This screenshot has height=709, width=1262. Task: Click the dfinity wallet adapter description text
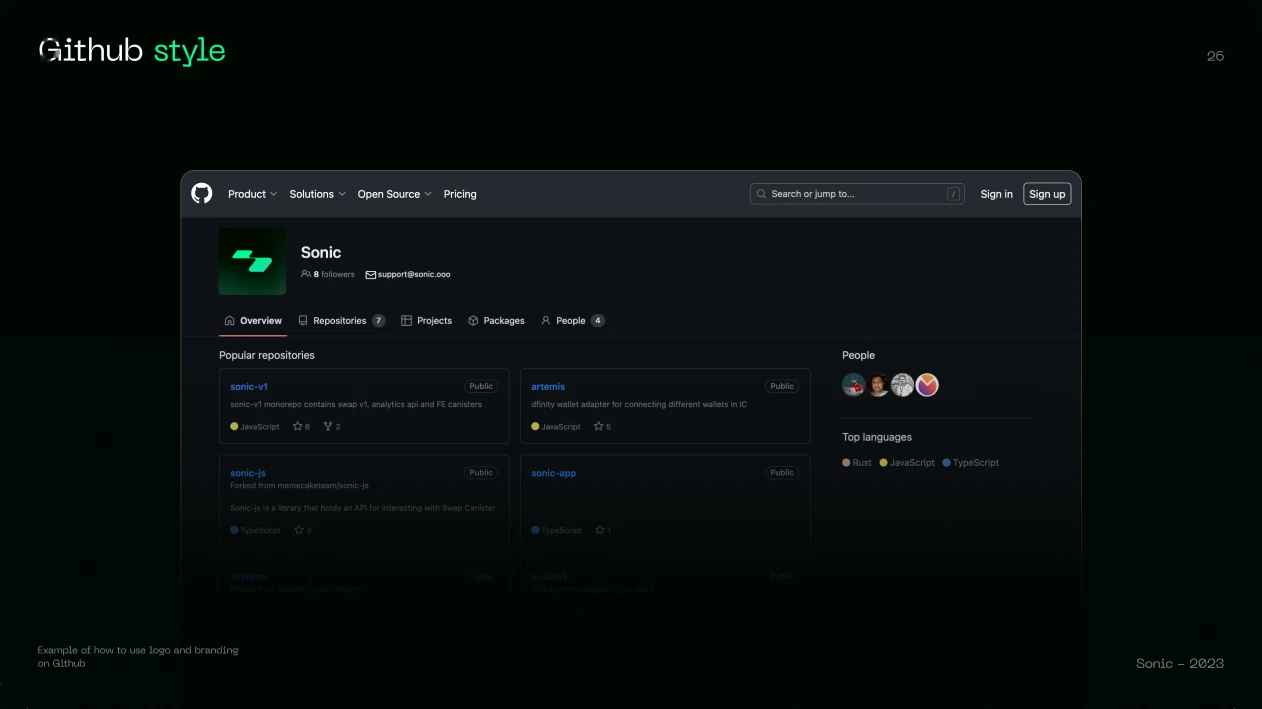tap(639, 405)
